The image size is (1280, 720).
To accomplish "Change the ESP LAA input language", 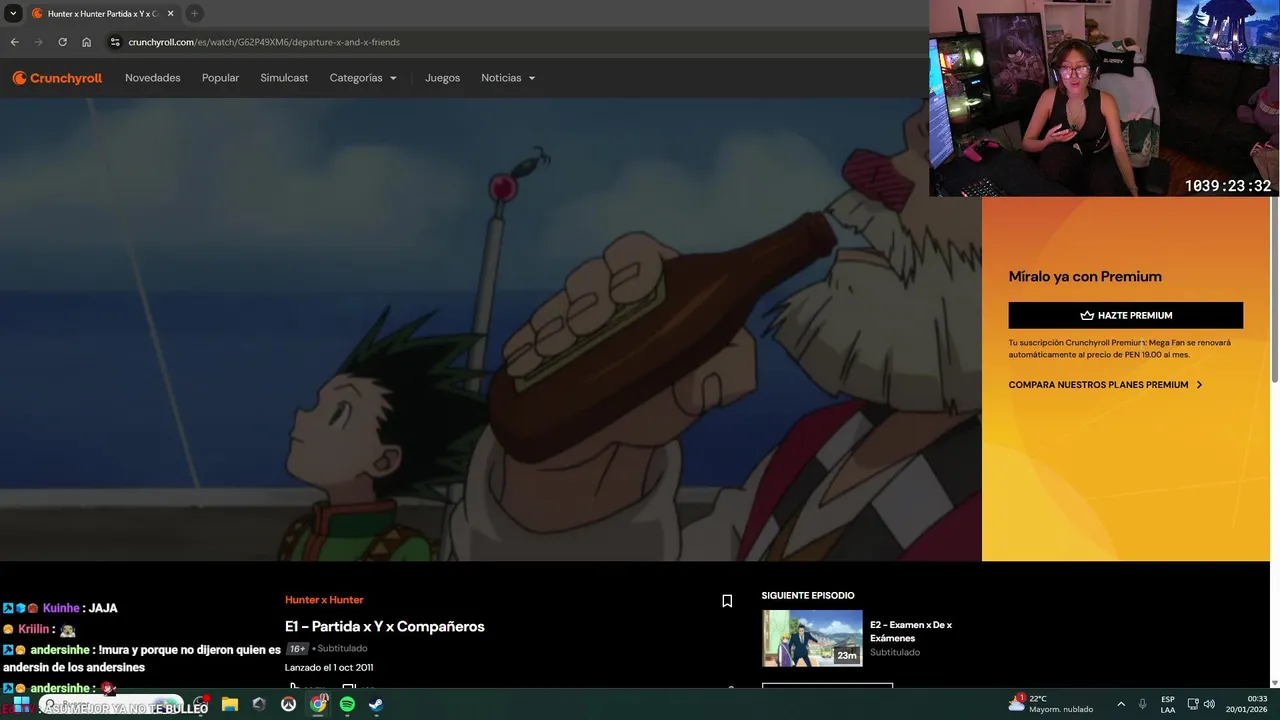I will [x=1168, y=704].
